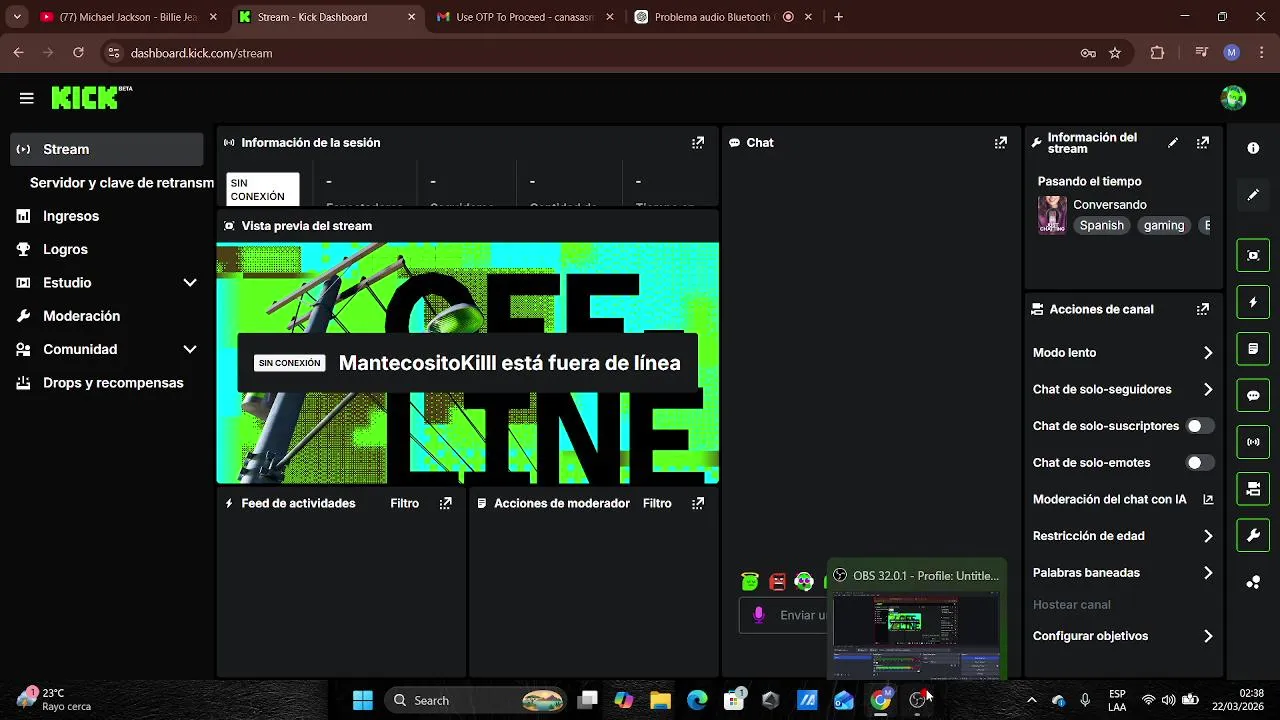Open a new Chrome tab
Screen dimensions: 1280x720
838,17
